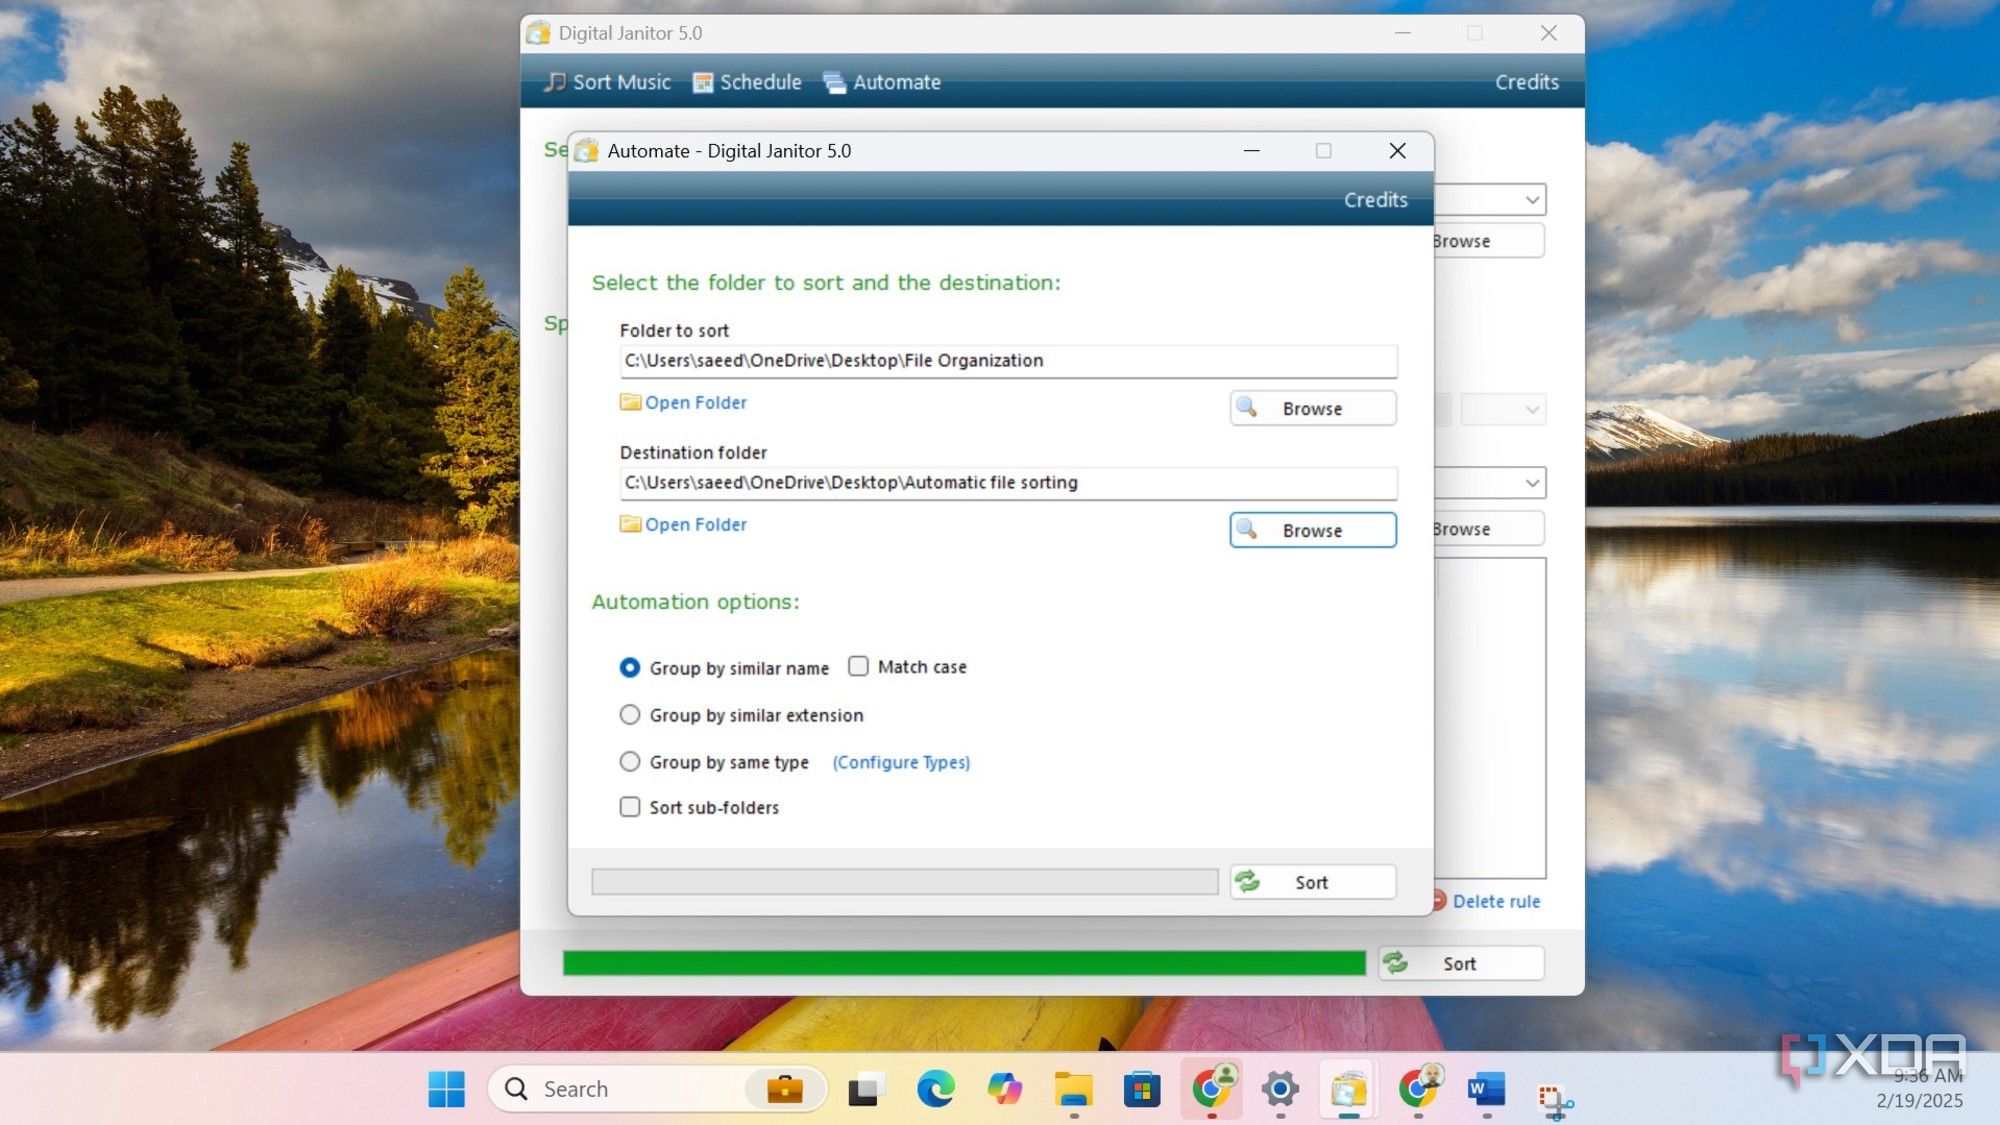Click the taskbar Search box

pos(657,1089)
